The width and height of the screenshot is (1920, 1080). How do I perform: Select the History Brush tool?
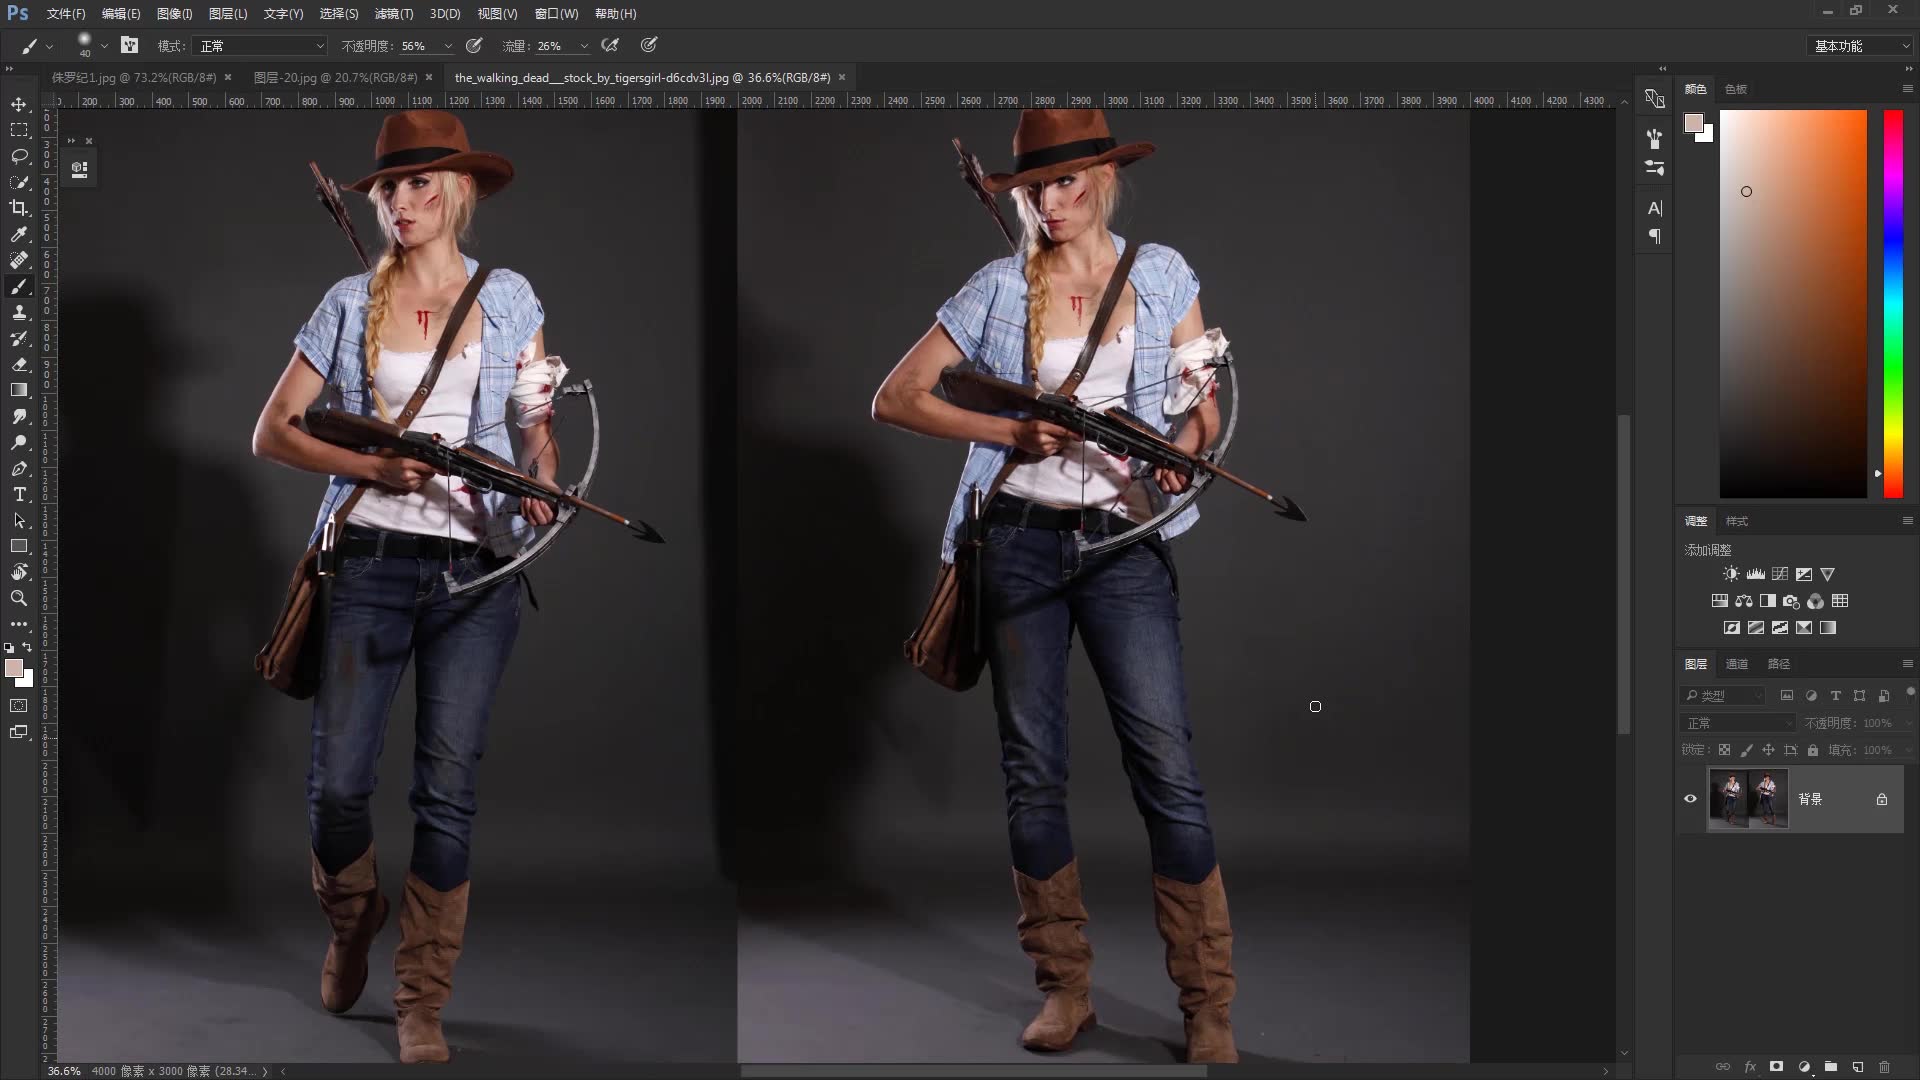(x=19, y=338)
